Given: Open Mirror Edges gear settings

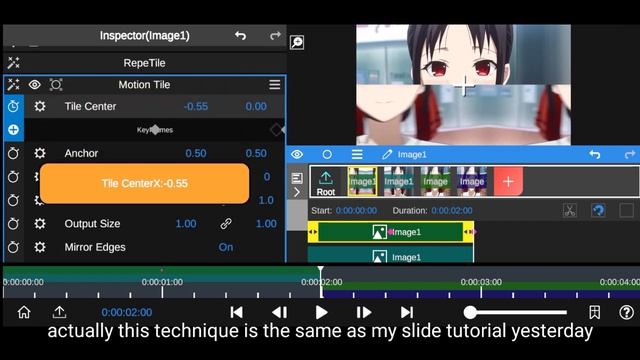Looking at the screenshot, I should (x=40, y=247).
